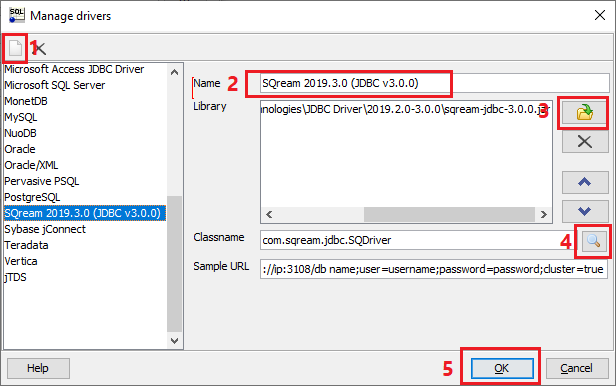Open Help for driver management
This screenshot has width=616, height=386.
(x=38, y=368)
